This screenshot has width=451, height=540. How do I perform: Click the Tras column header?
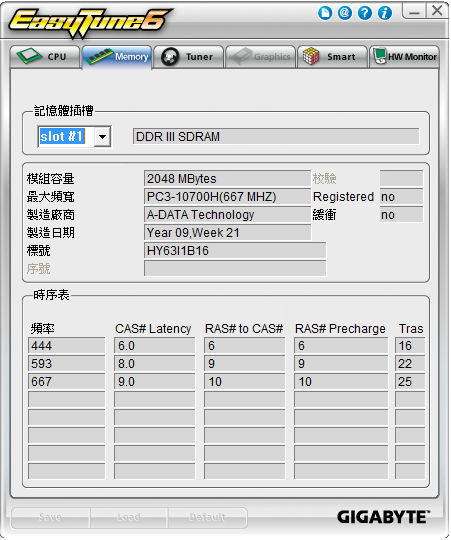[411, 329]
